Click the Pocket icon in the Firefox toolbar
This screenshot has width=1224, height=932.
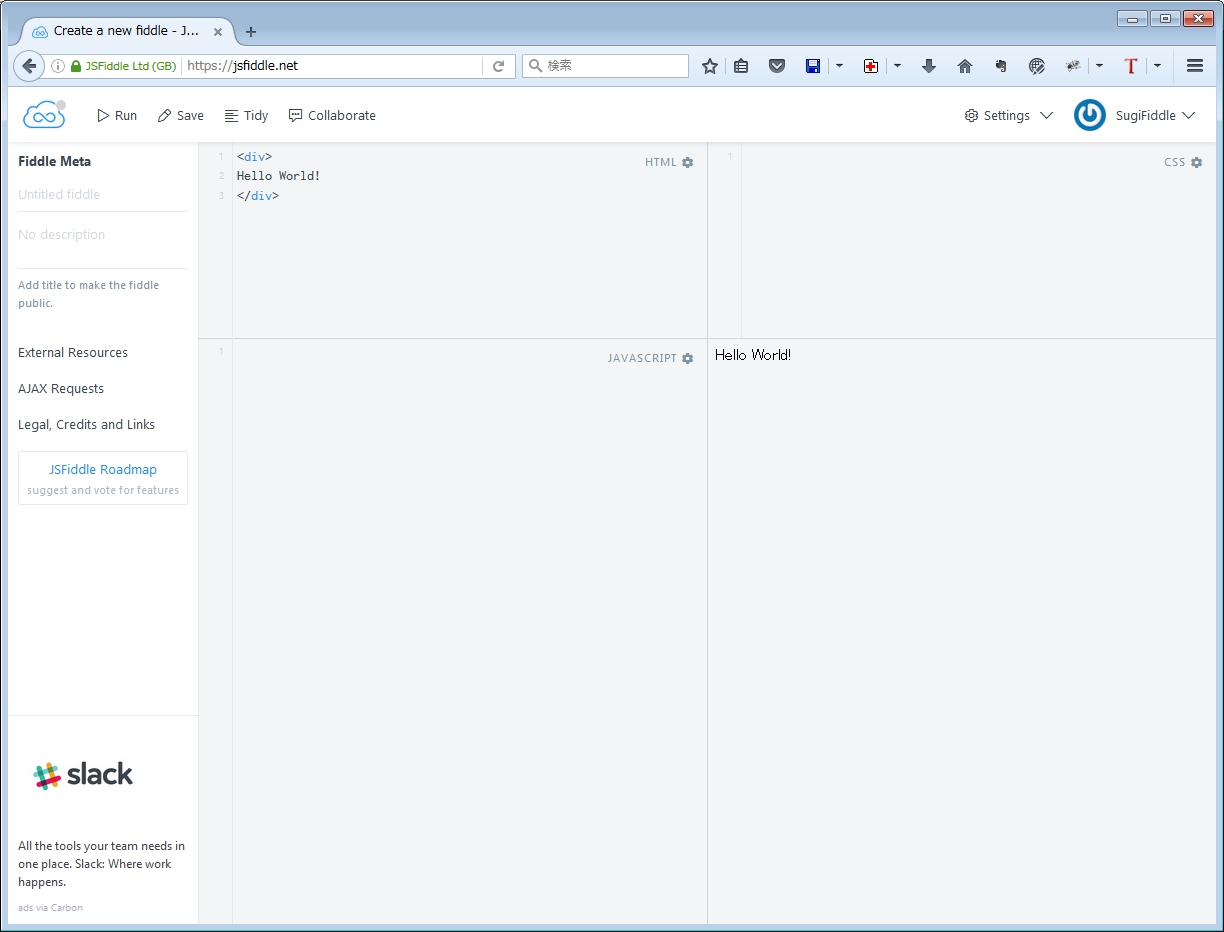point(777,66)
